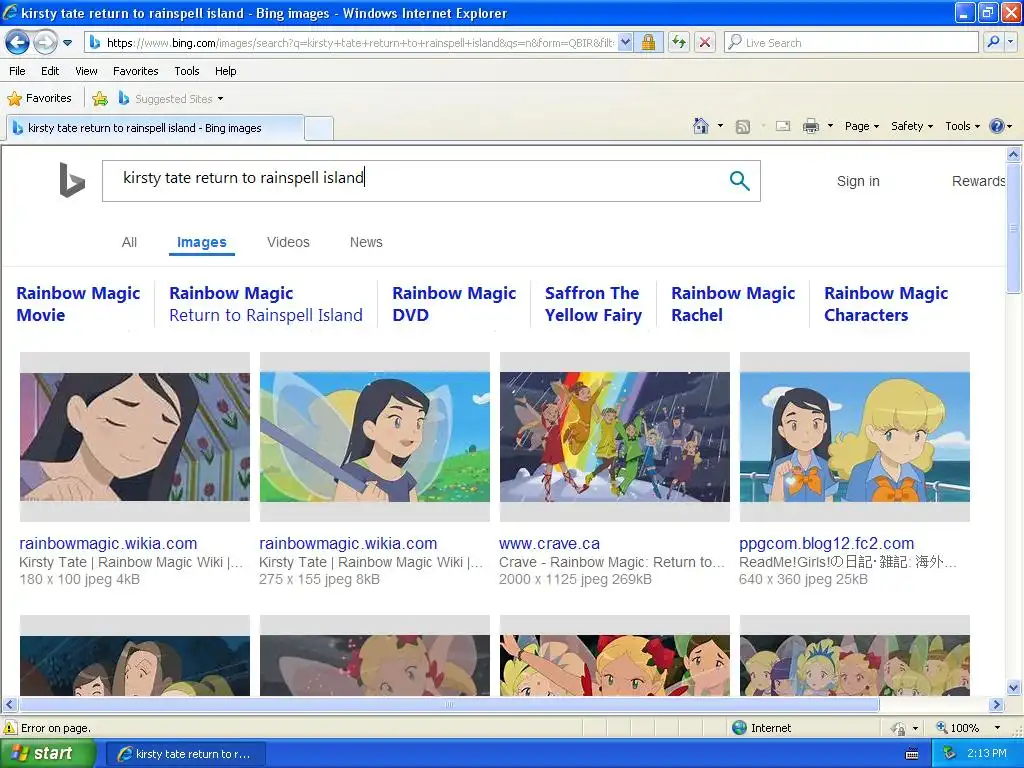Open the File menu
The image size is (1024, 768).
coord(18,71)
